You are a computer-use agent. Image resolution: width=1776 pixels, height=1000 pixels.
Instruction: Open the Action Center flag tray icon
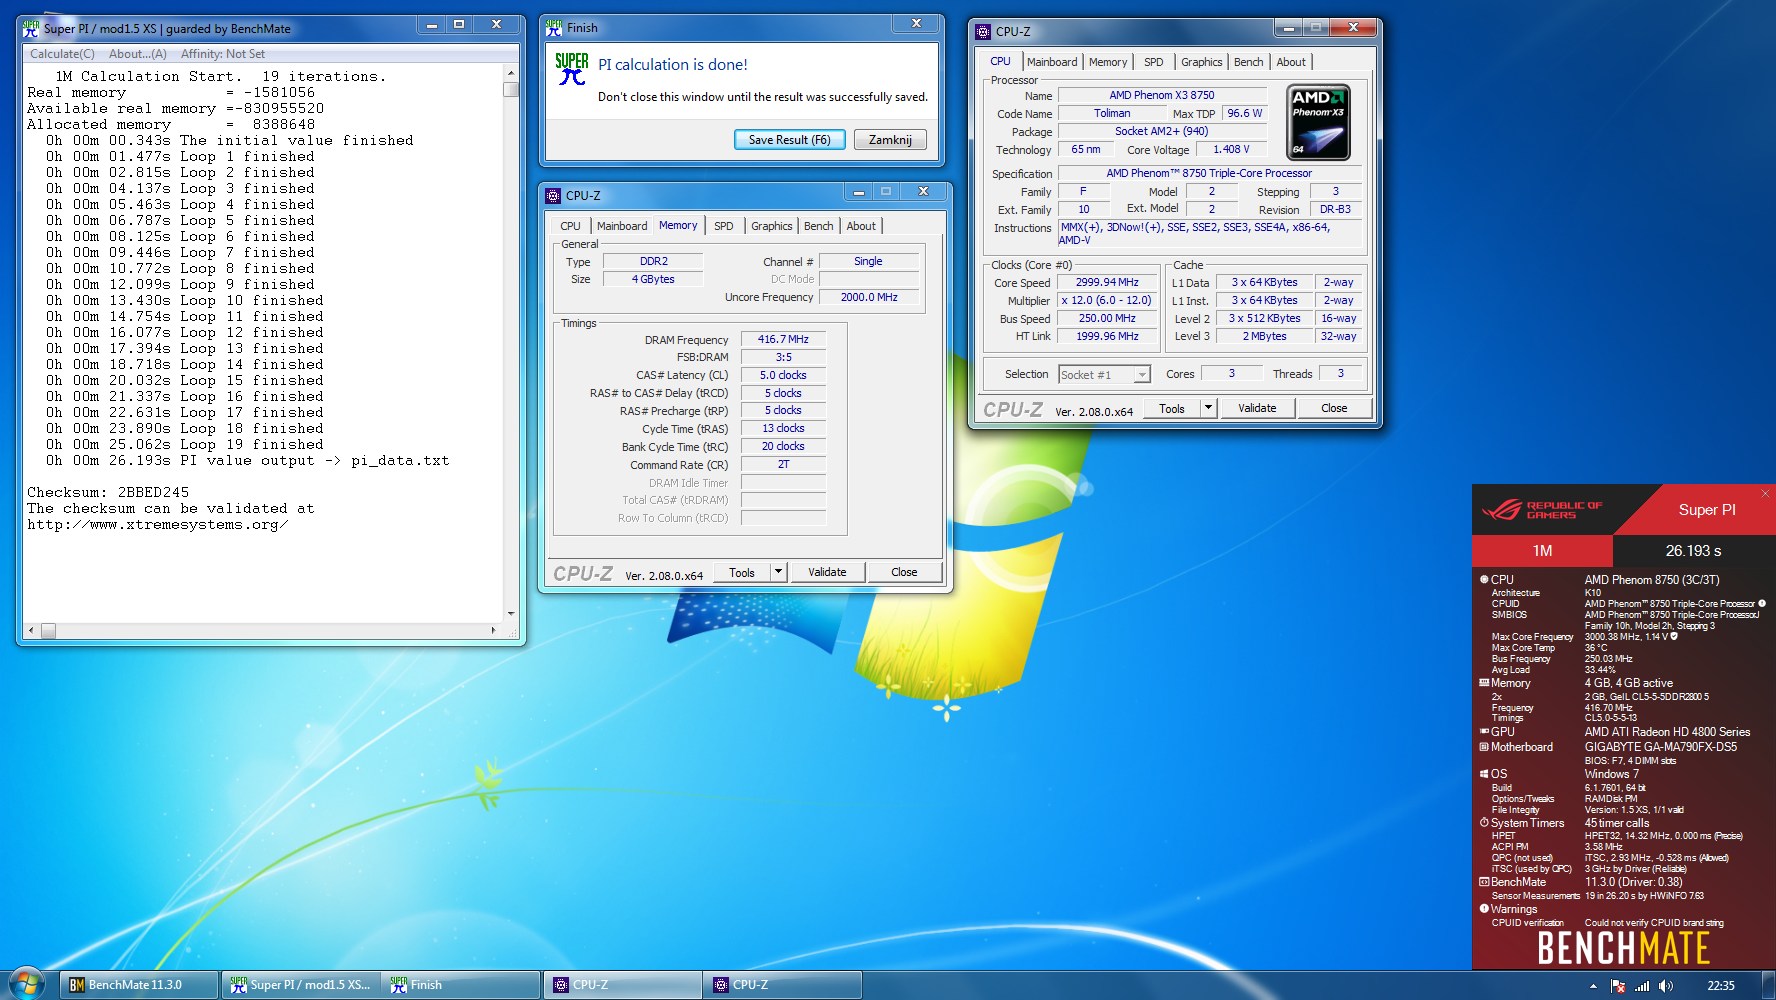tap(1618, 985)
